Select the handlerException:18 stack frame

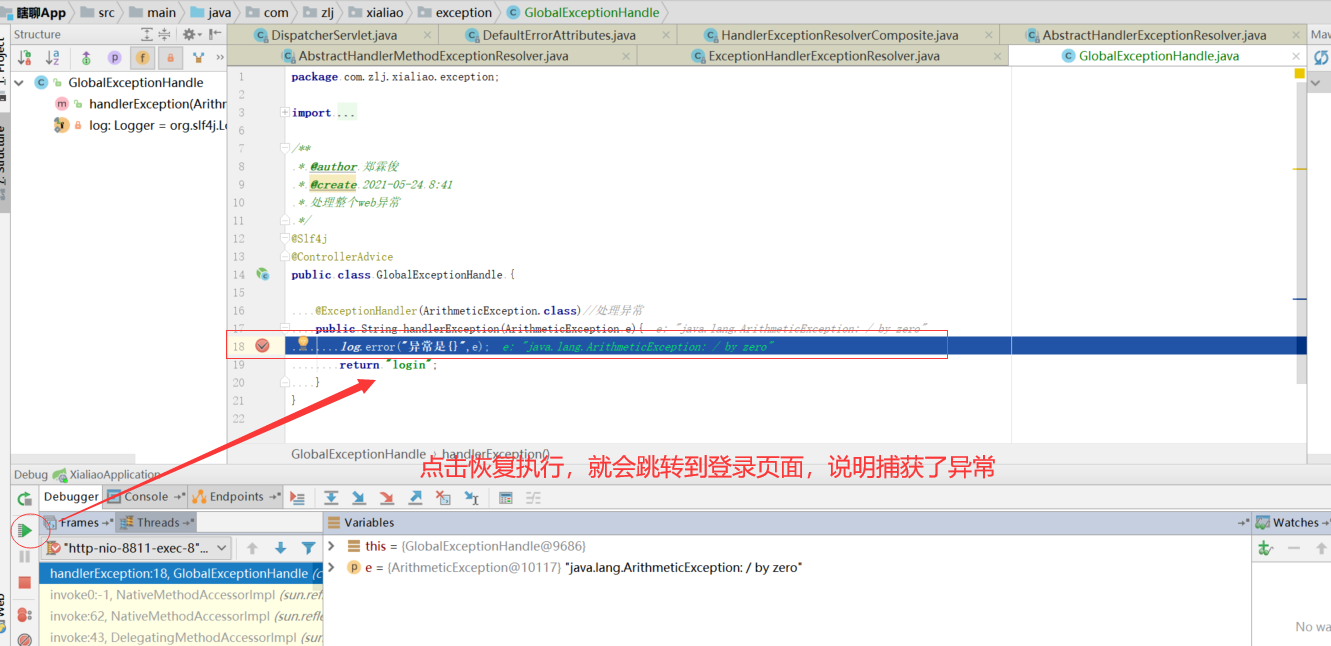[x=181, y=574]
